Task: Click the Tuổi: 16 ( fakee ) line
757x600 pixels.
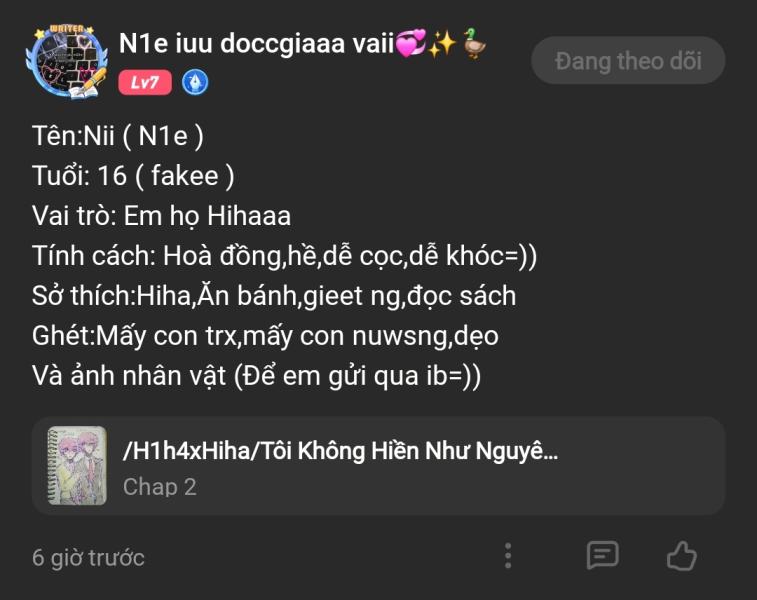Action: tap(133, 175)
